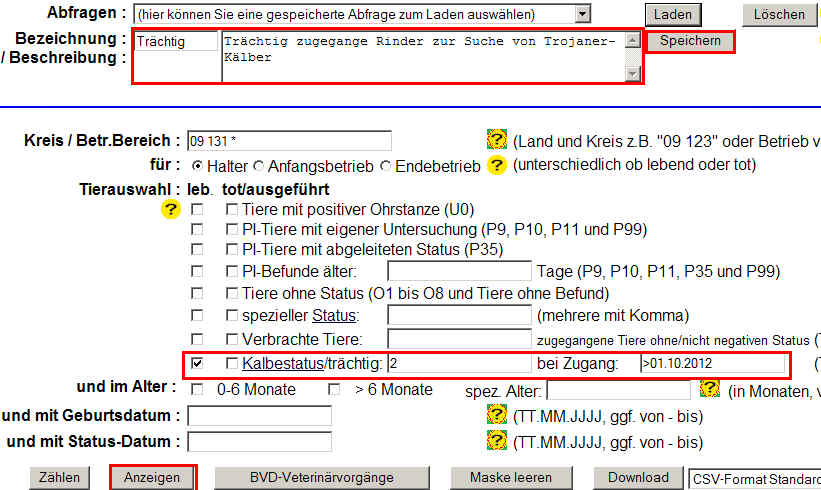The width and height of the screenshot is (821, 490).
Task: Click help icon beside Kreis / Betr.Bereich field
Action: tap(496, 140)
